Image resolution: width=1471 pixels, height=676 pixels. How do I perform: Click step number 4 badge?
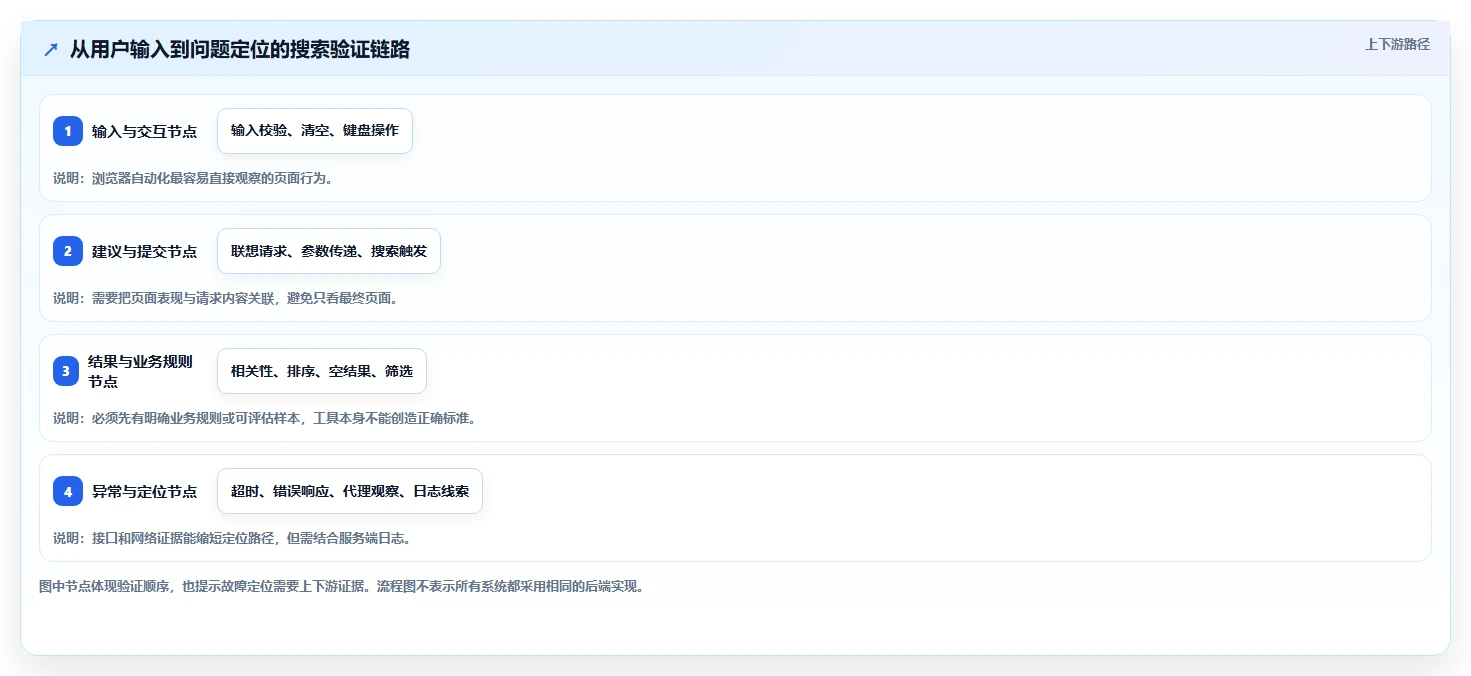coord(68,491)
